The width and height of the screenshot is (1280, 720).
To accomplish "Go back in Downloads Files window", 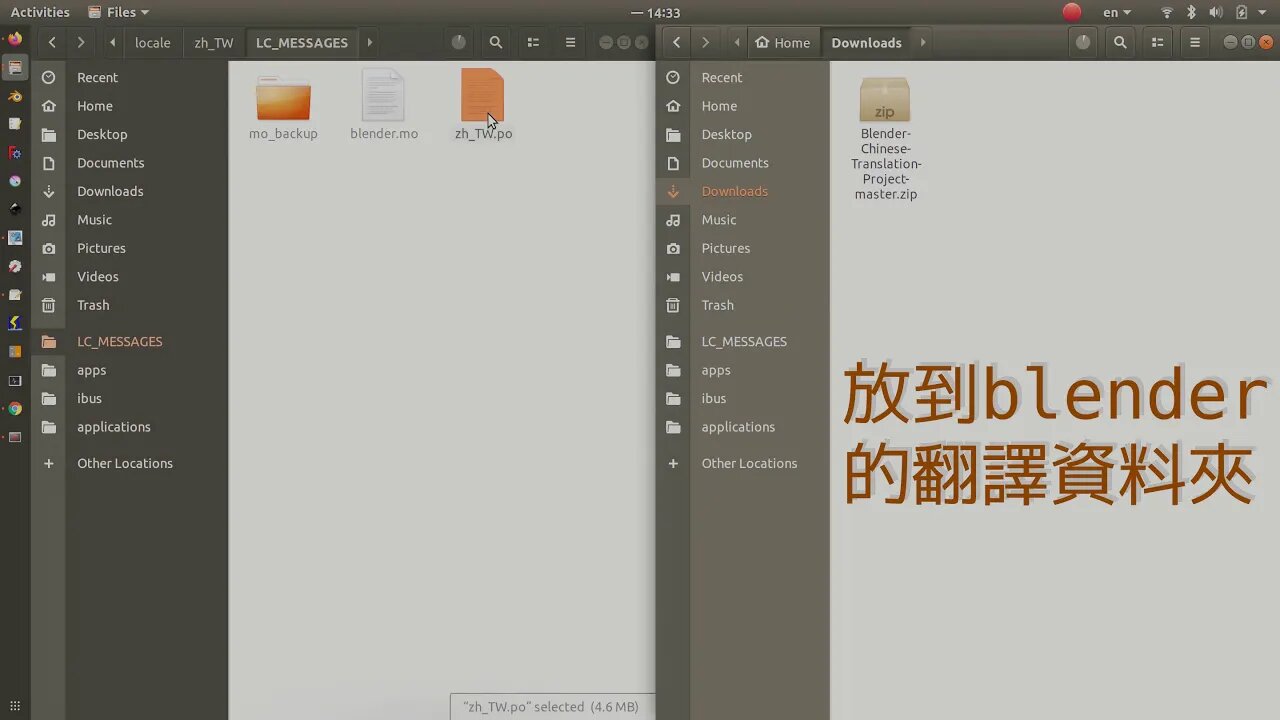I will [677, 43].
